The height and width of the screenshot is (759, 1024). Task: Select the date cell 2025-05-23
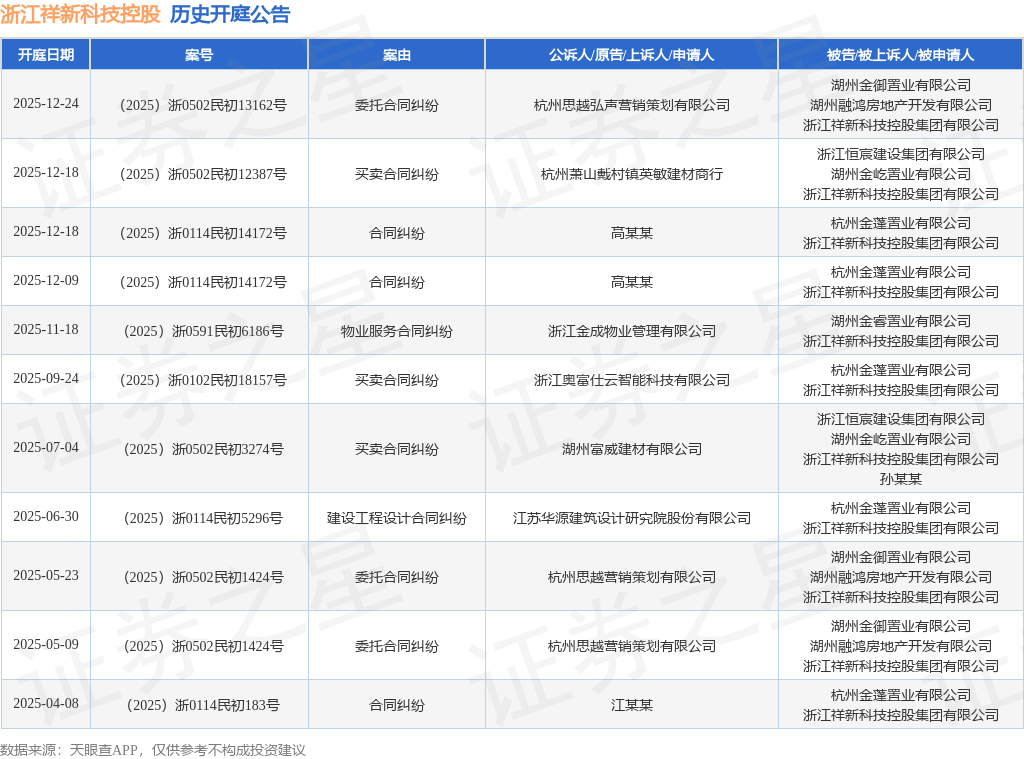click(x=46, y=575)
